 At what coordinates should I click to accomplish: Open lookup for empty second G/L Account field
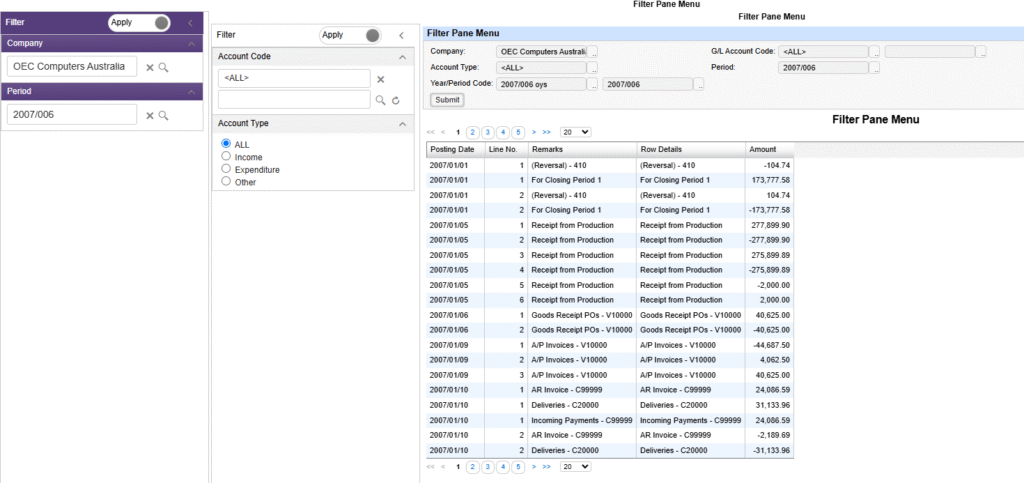click(981, 52)
